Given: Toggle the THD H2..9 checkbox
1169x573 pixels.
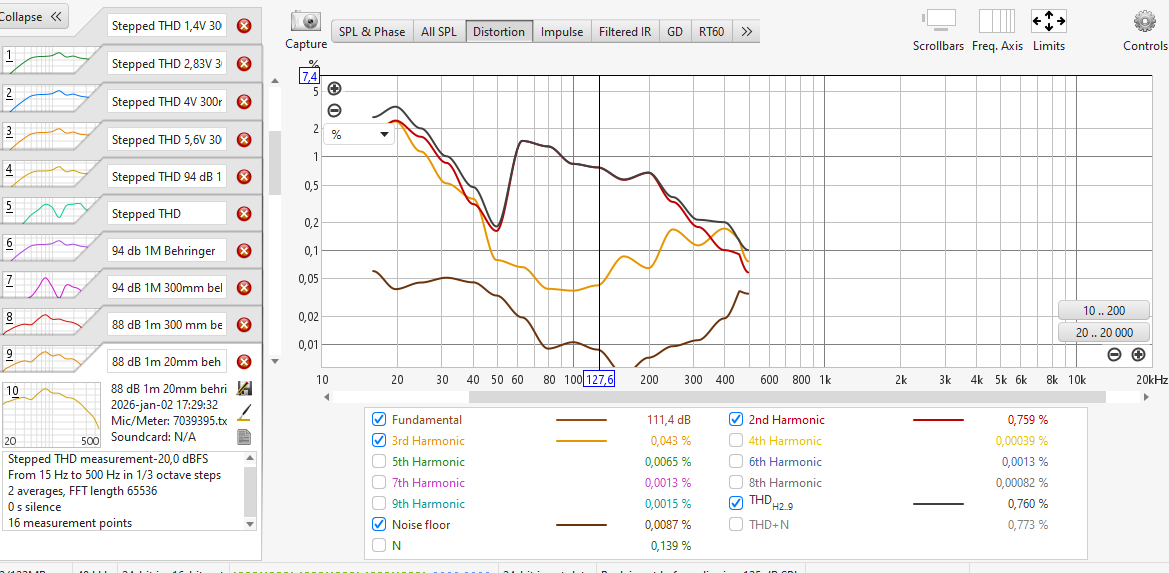Looking at the screenshot, I should coord(736,502).
